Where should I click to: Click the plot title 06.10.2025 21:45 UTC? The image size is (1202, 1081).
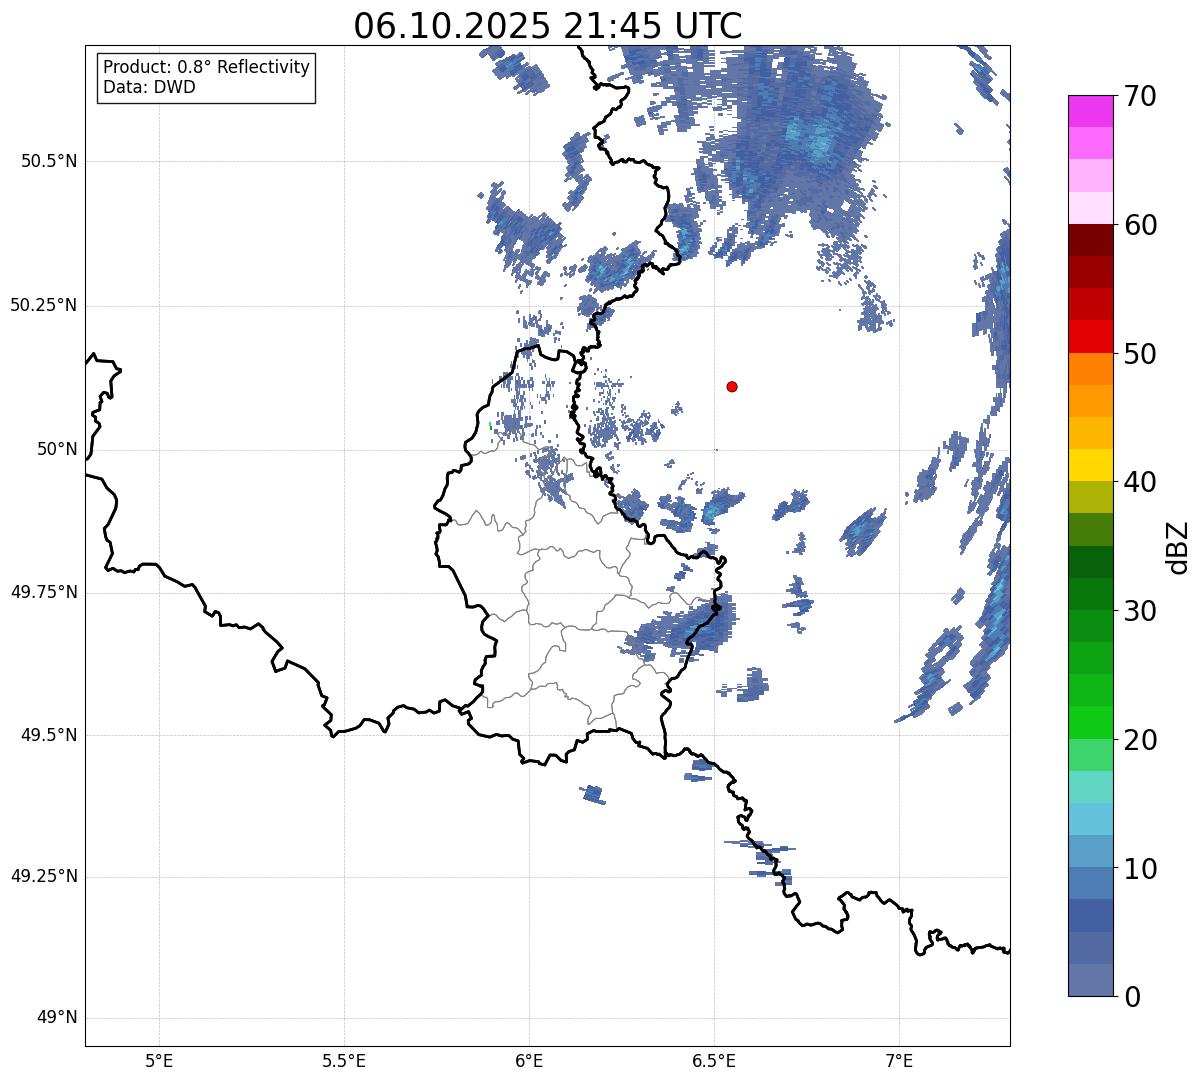coord(548,26)
